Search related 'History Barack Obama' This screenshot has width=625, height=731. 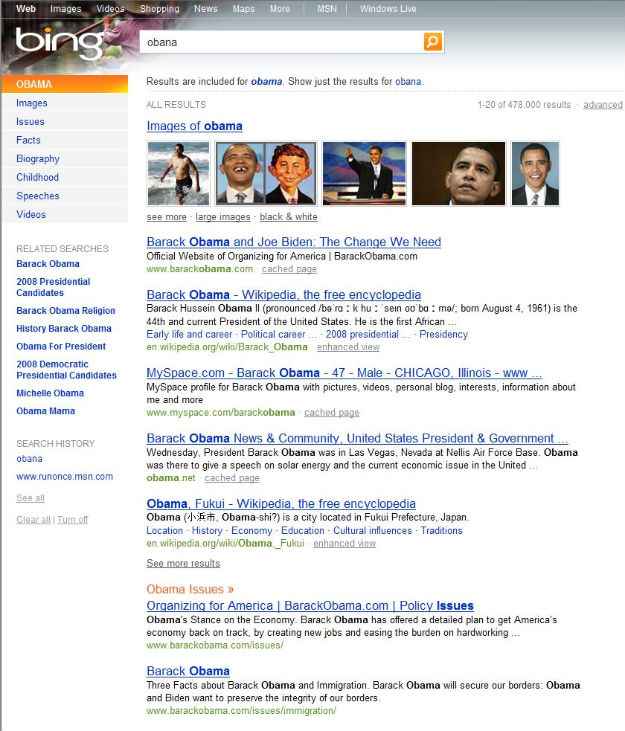tap(63, 329)
